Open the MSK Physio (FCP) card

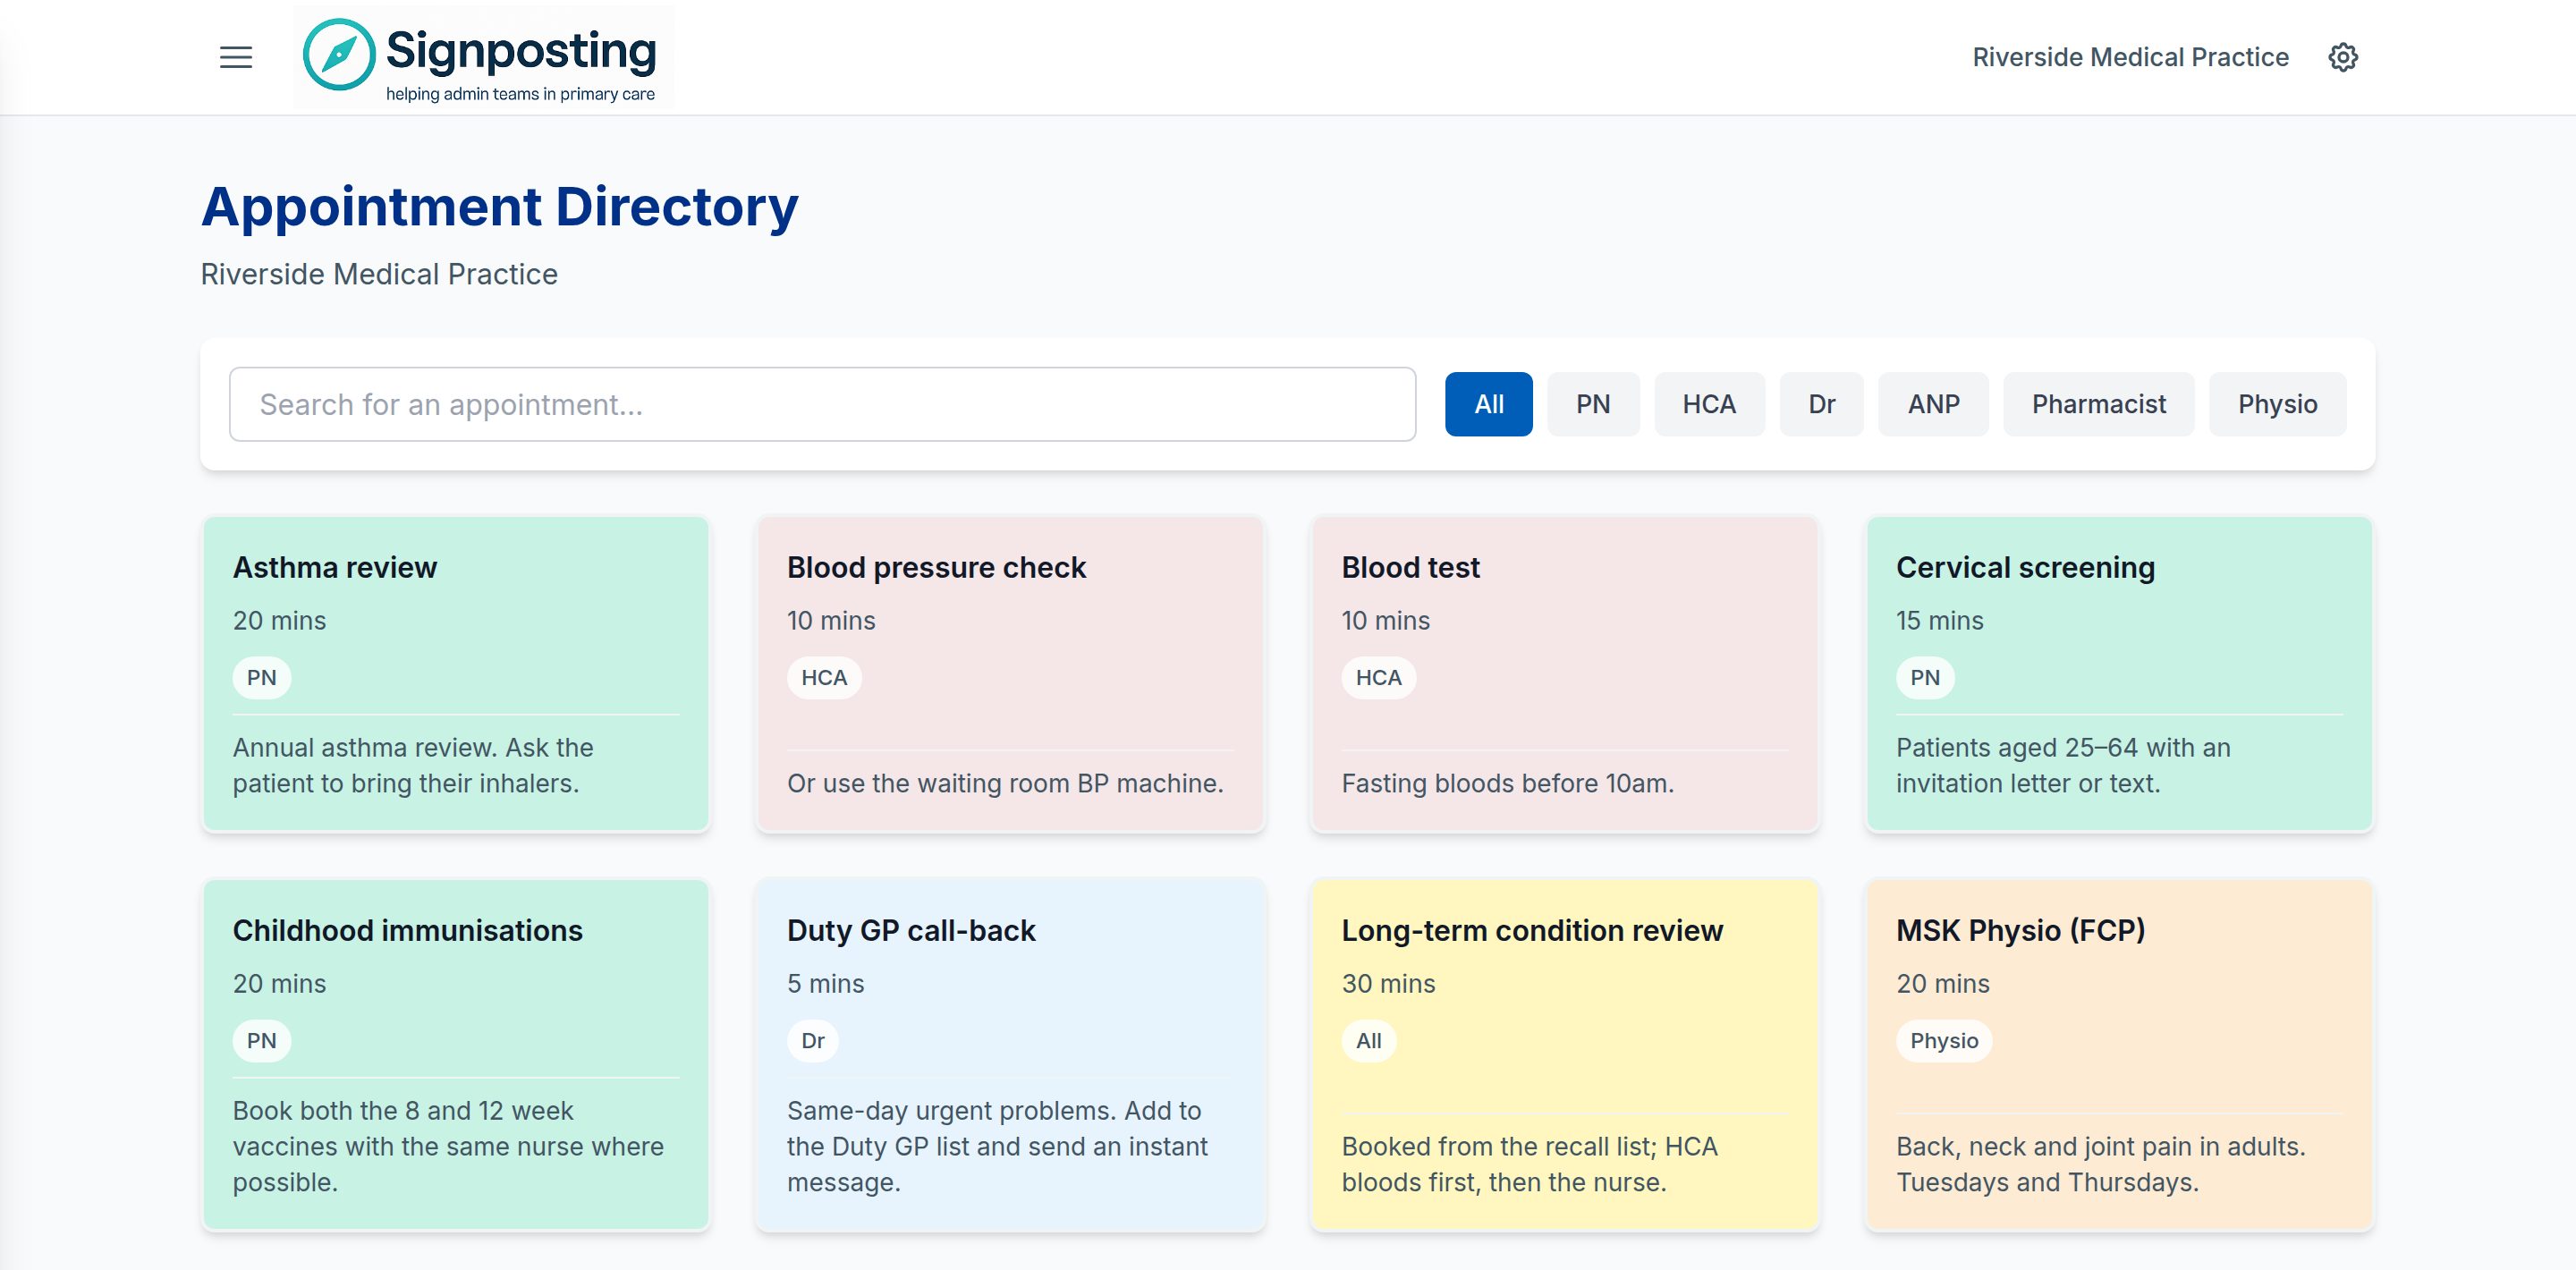point(2119,1054)
